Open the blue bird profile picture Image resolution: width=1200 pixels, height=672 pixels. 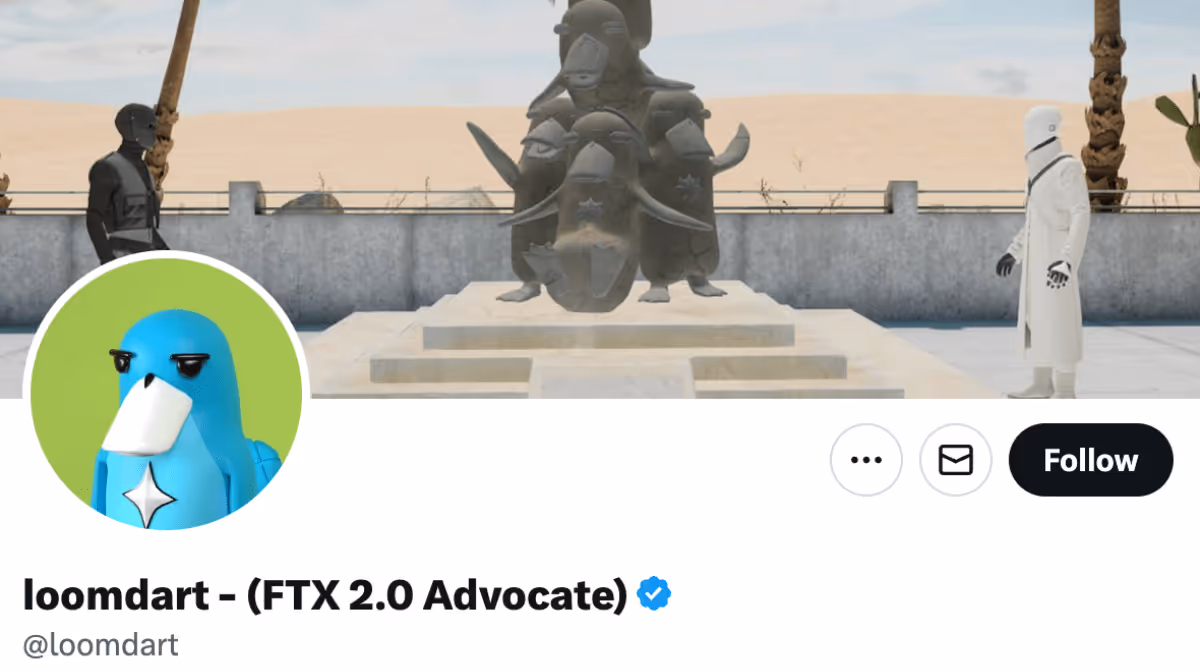[166, 394]
